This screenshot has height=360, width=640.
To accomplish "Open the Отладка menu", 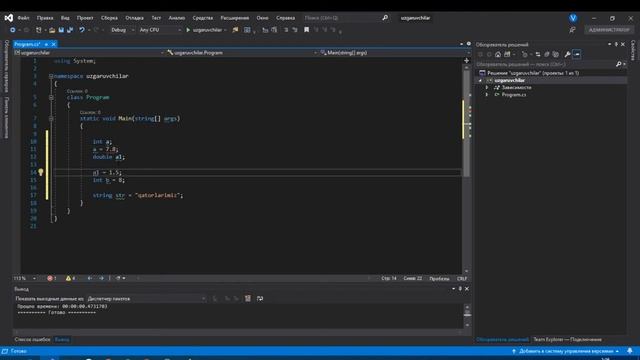I will [134, 18].
